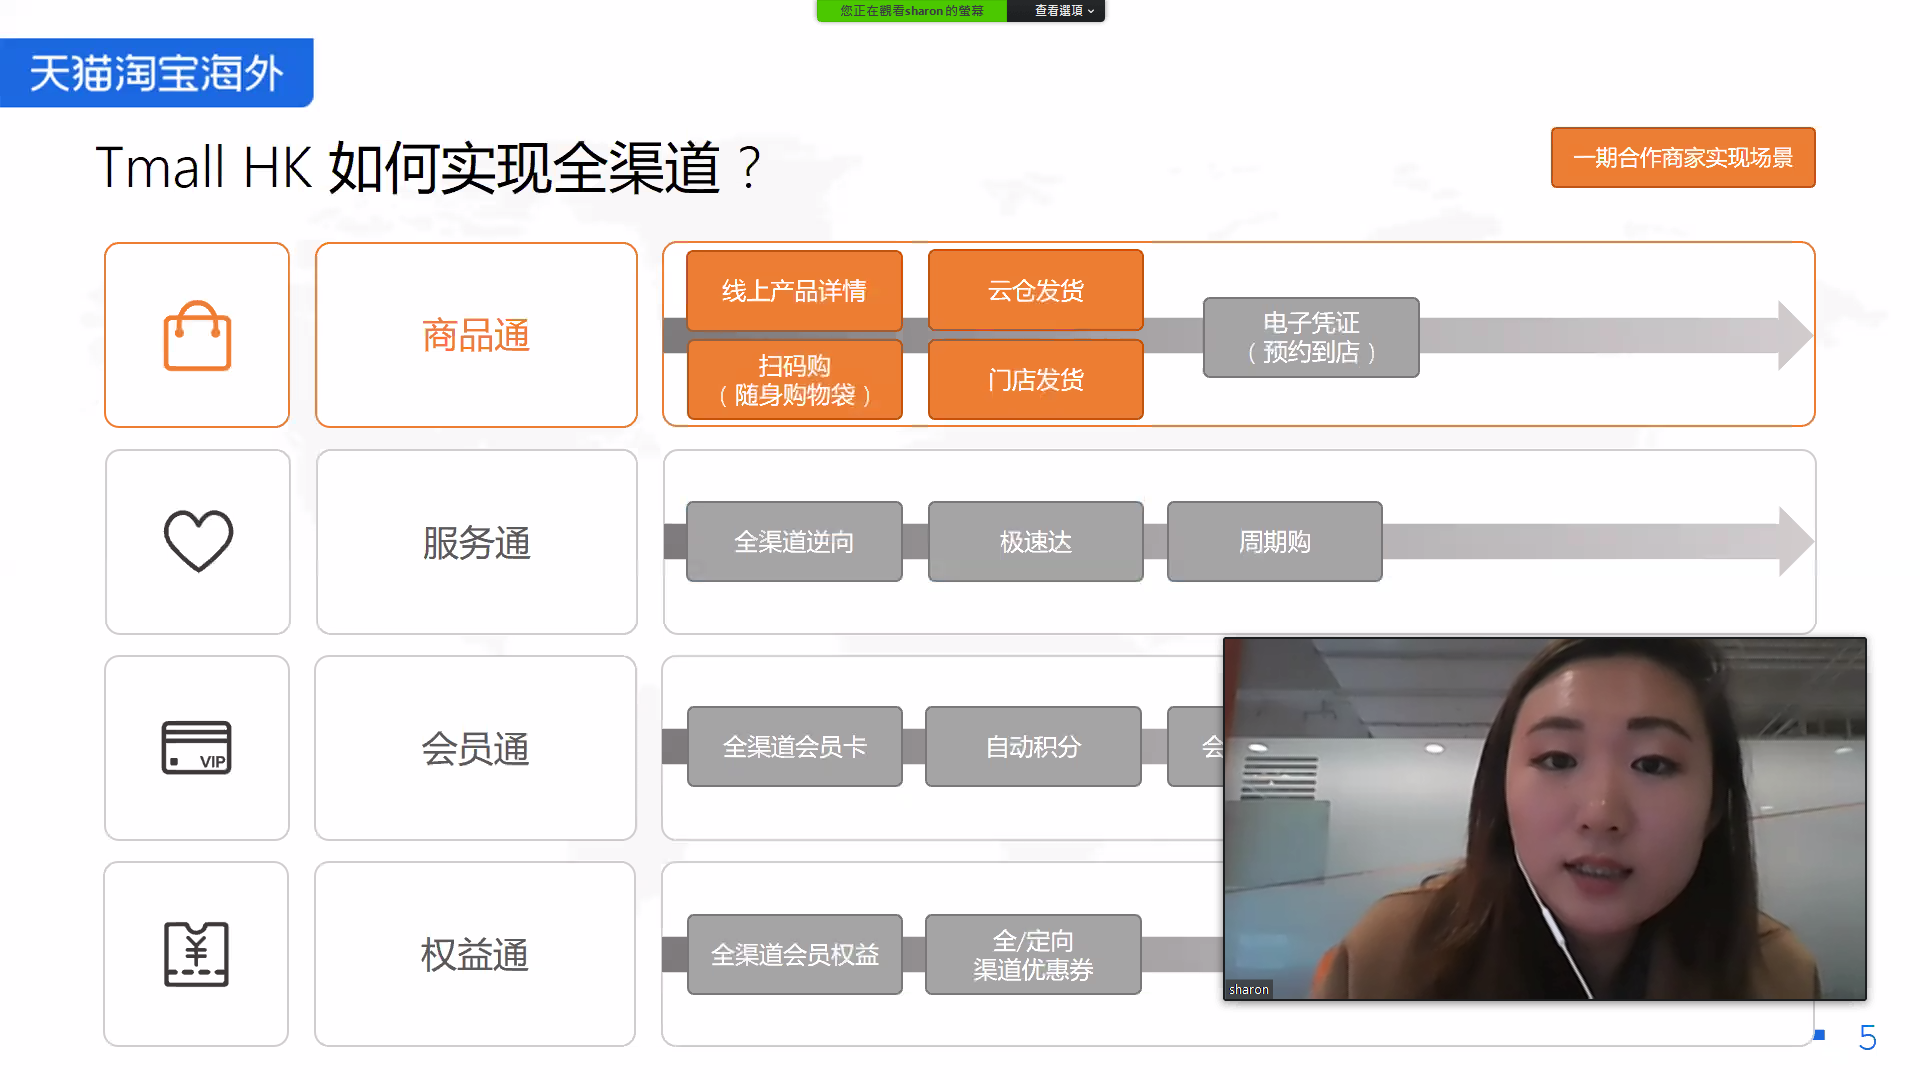The height and width of the screenshot is (1080, 1920).
Task: Select the 会员通 box
Action: pyautogui.click(x=475, y=748)
